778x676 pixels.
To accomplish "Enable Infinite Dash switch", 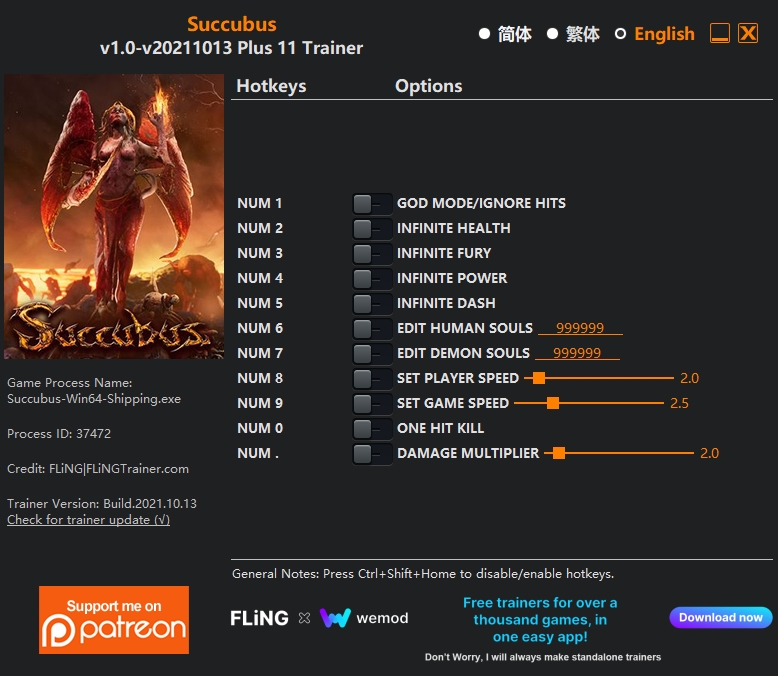I will tap(372, 303).
